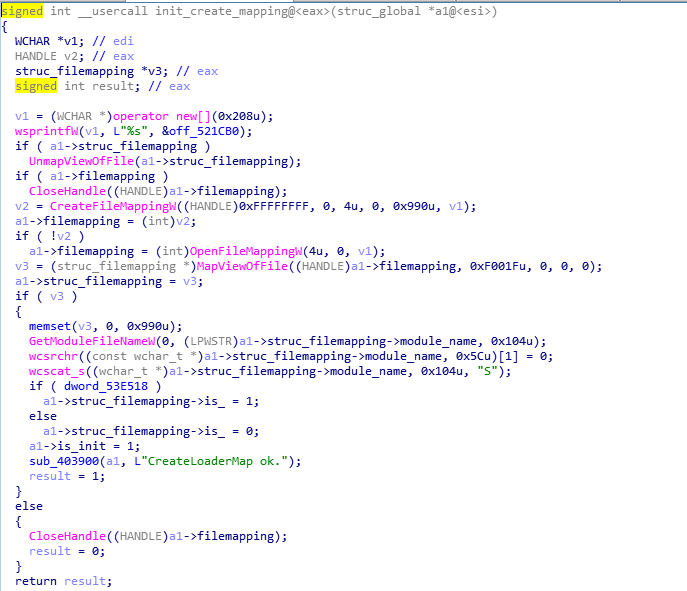Select the L"CreateLoaderMap ok." string
The height and width of the screenshot is (591, 687).
coord(211,461)
